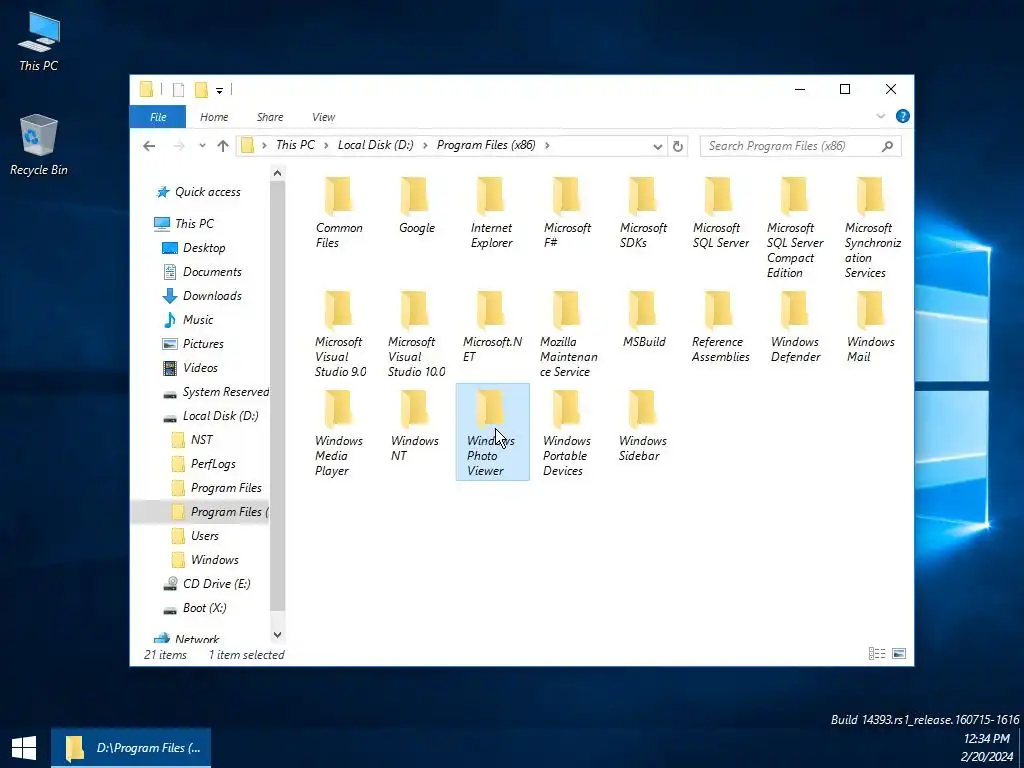
Task: Select Microsoft Synchronization Services folder
Action: coord(871,227)
